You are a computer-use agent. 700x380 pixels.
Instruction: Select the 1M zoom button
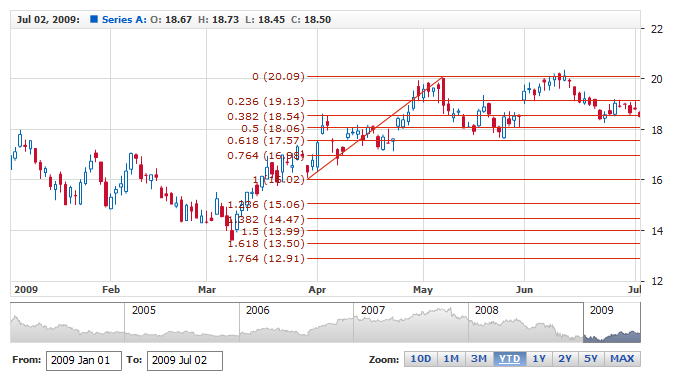pos(451,359)
